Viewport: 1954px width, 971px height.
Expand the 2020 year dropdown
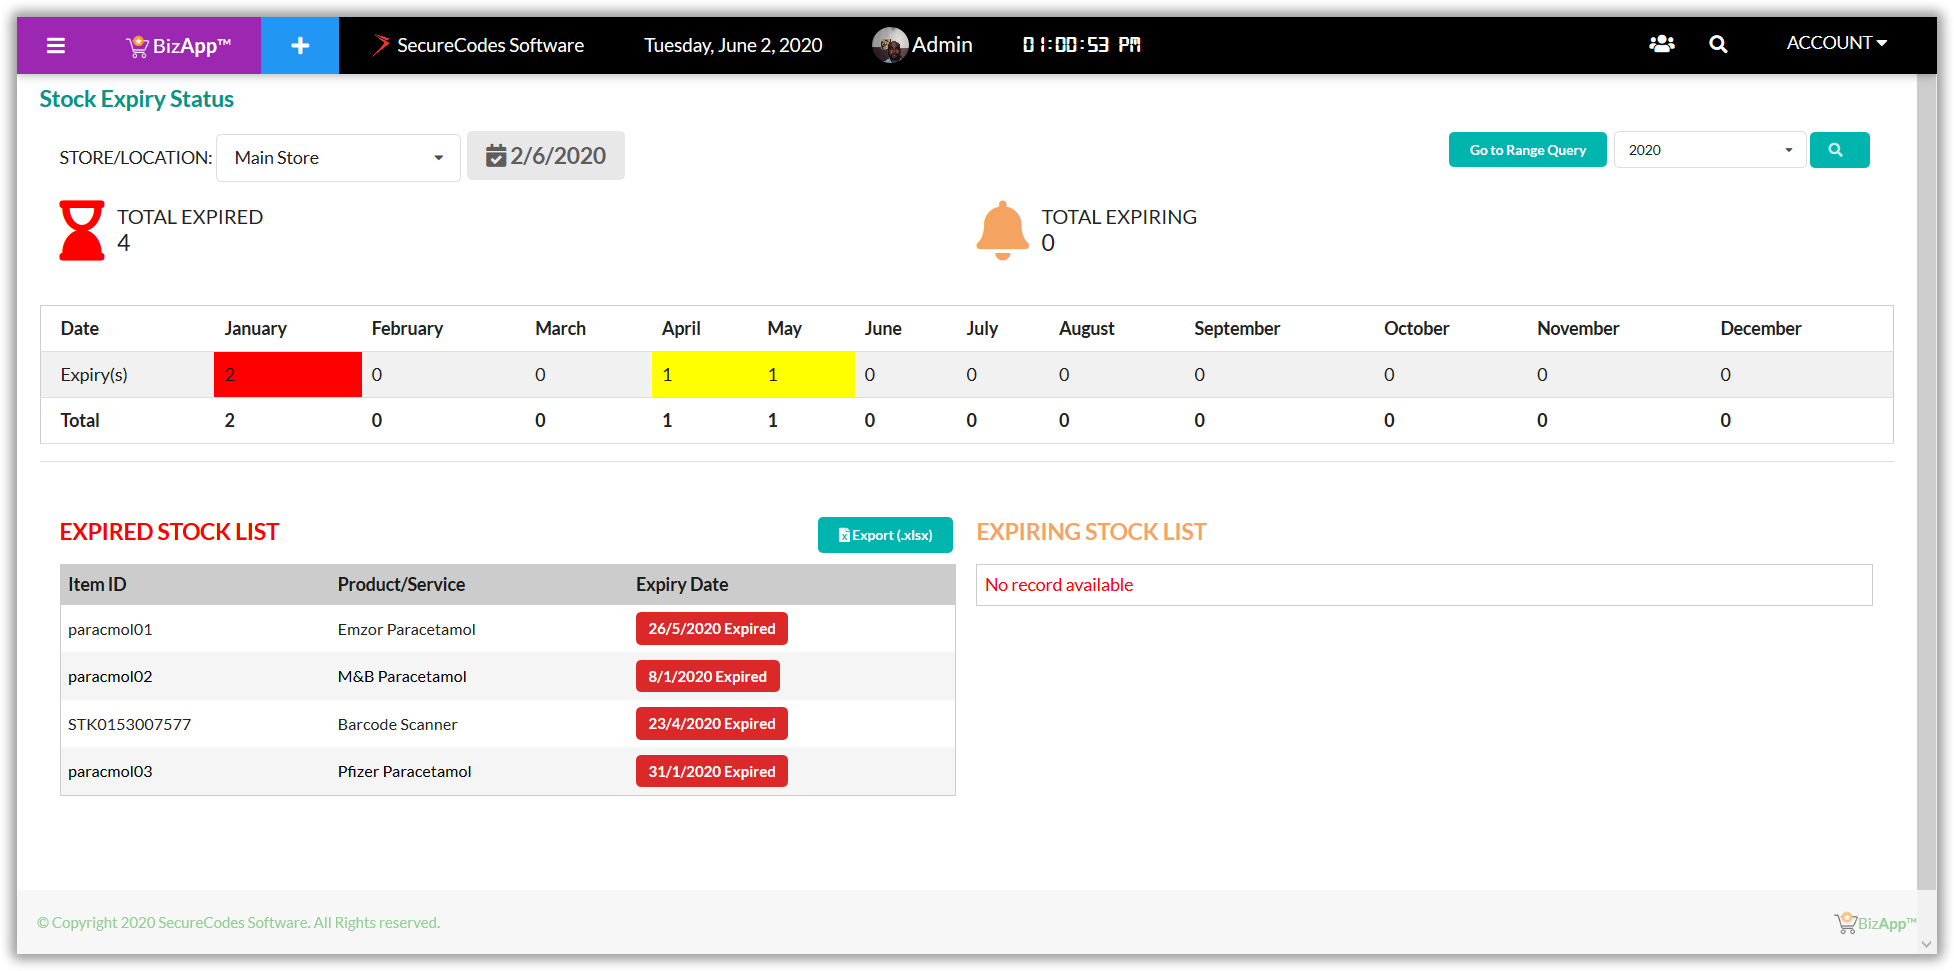1709,150
